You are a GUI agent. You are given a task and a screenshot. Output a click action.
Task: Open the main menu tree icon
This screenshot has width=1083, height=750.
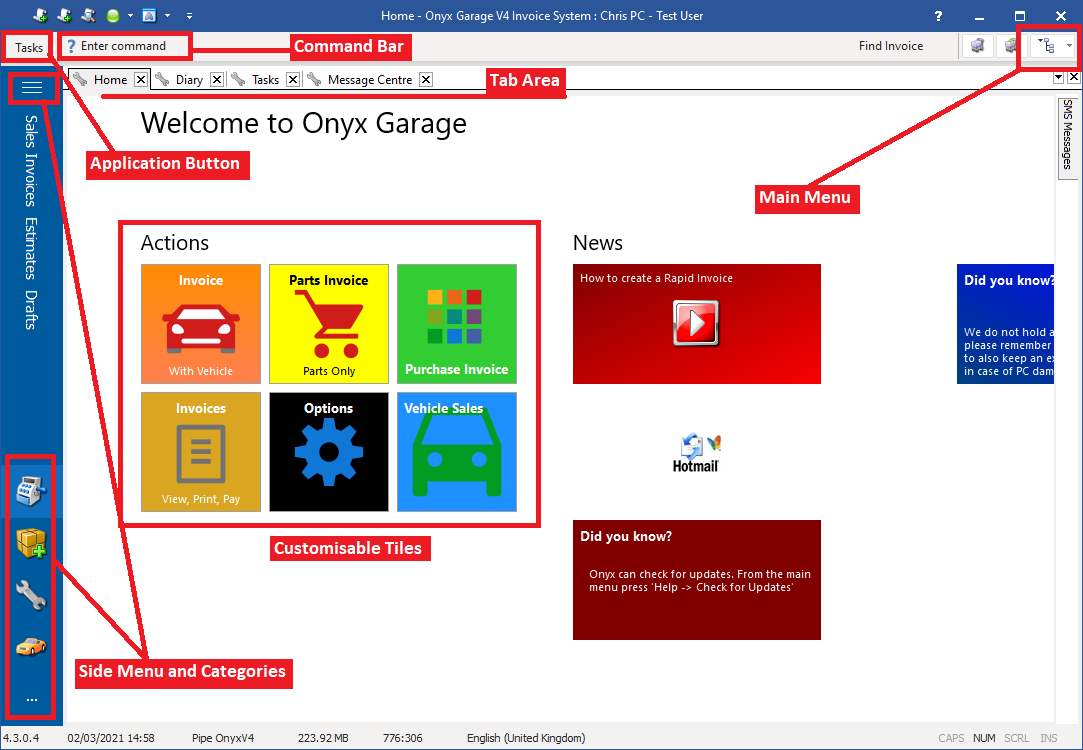click(x=1047, y=46)
